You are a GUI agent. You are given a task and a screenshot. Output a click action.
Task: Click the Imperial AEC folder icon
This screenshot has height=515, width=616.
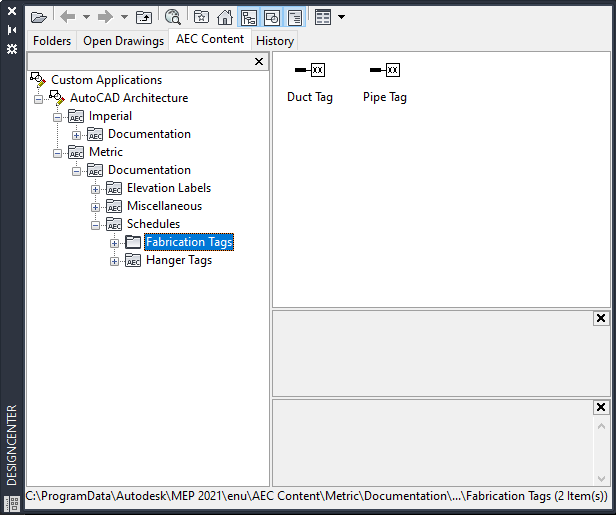coord(76,116)
